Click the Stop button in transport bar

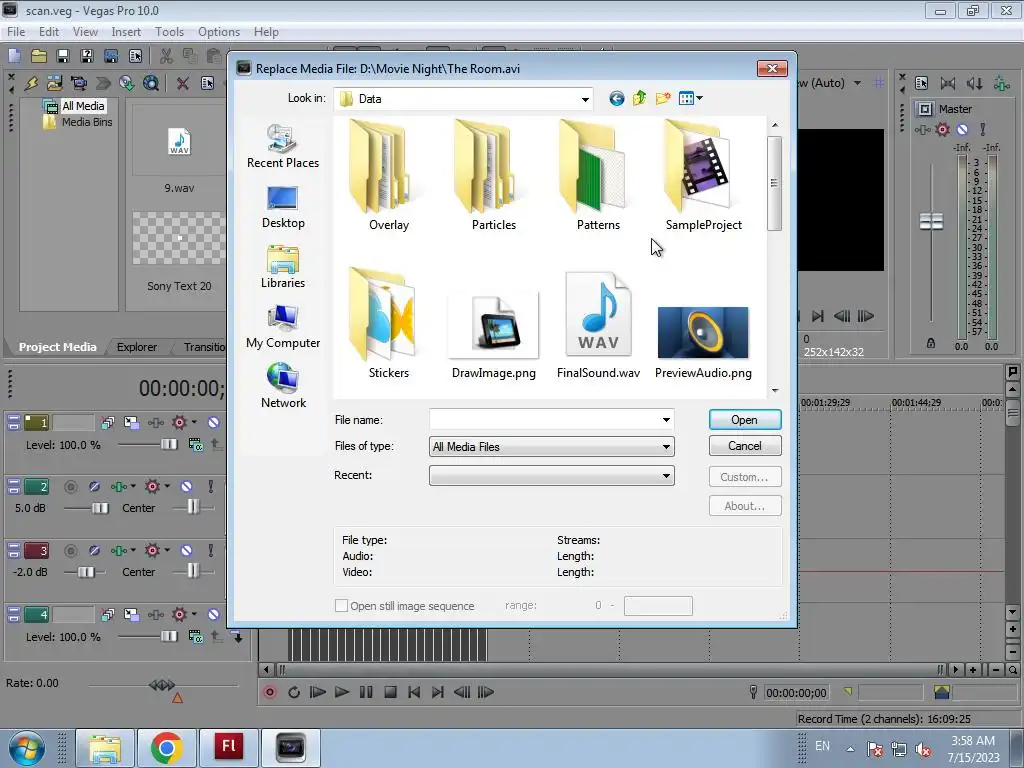tap(390, 692)
